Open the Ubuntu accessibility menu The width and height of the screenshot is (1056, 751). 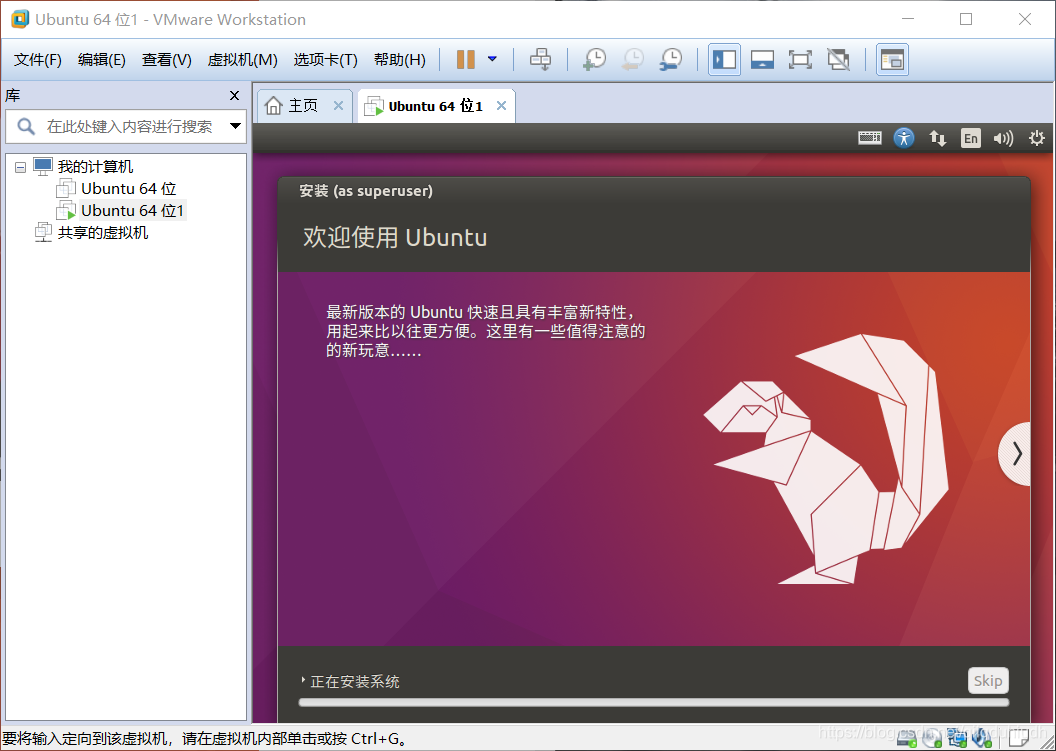click(904, 138)
